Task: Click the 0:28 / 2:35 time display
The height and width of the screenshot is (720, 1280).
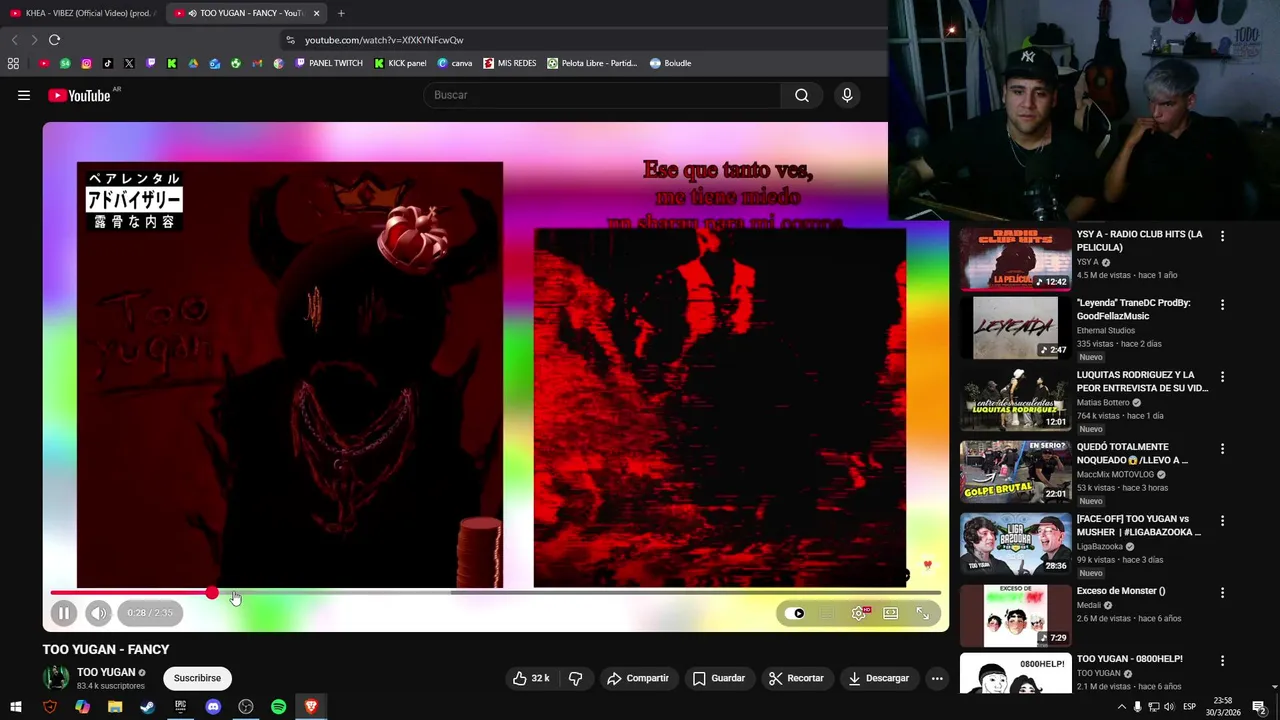Action: coord(150,613)
